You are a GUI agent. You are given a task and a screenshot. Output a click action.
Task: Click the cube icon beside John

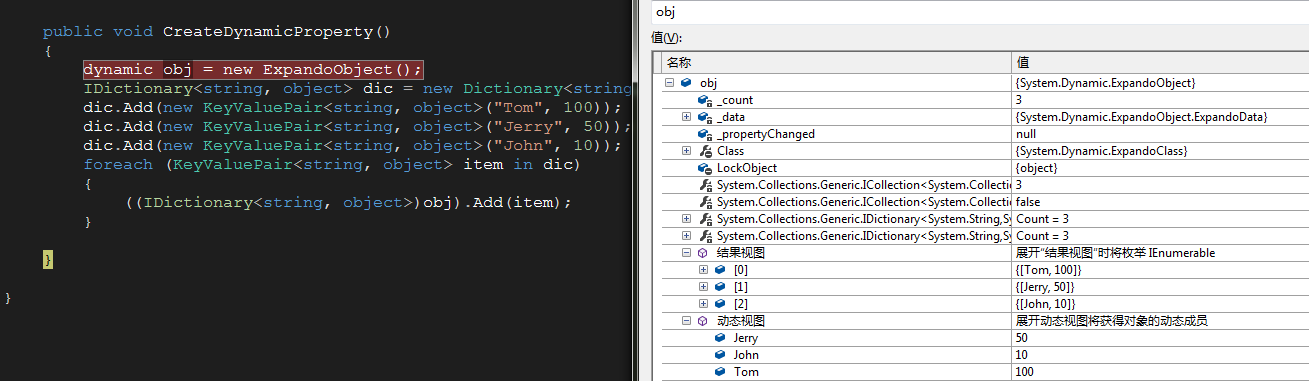click(720, 355)
